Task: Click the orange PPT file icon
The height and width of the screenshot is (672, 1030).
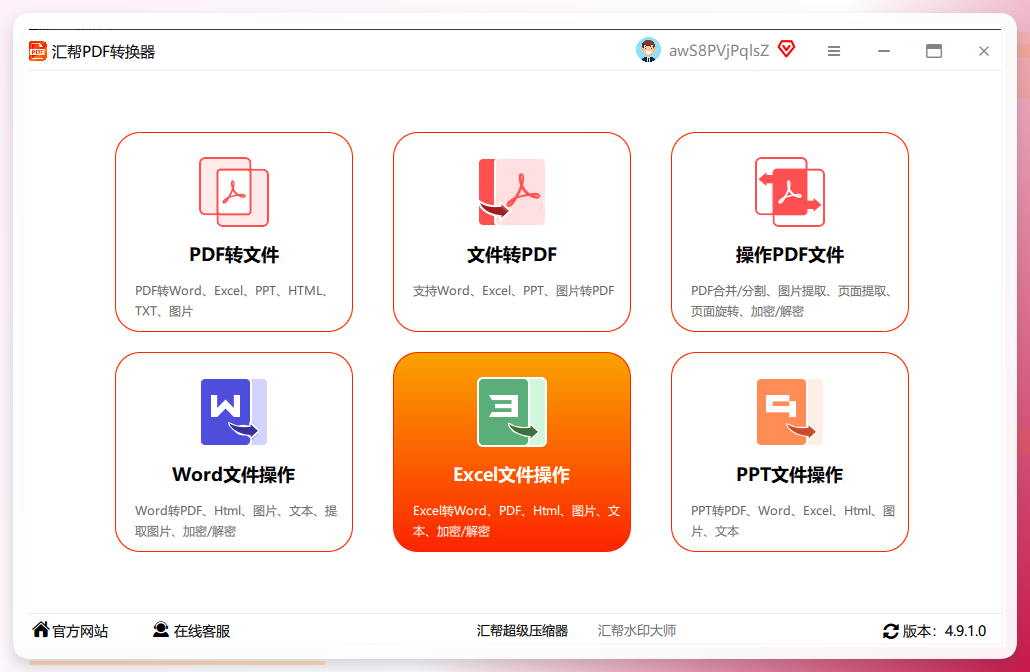Action: click(x=790, y=412)
